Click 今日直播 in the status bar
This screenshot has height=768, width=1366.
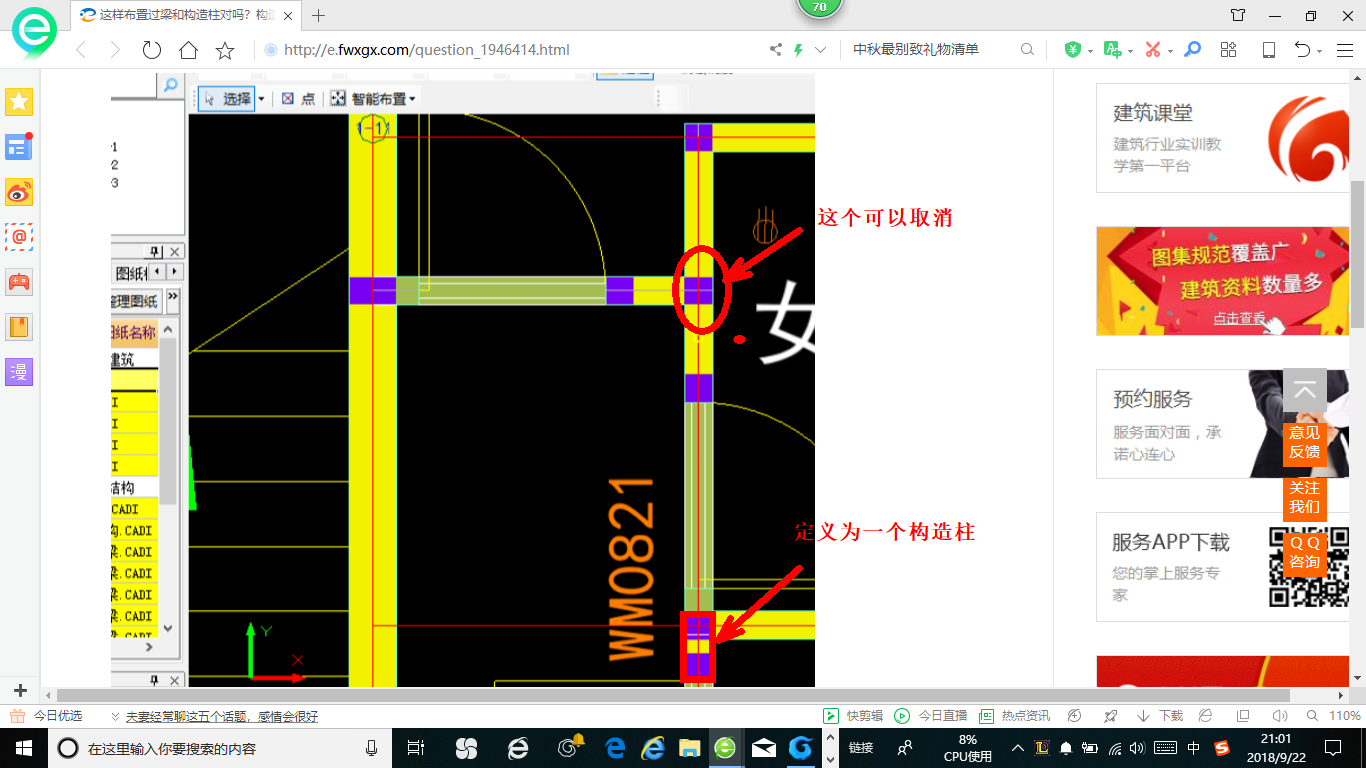(930, 716)
